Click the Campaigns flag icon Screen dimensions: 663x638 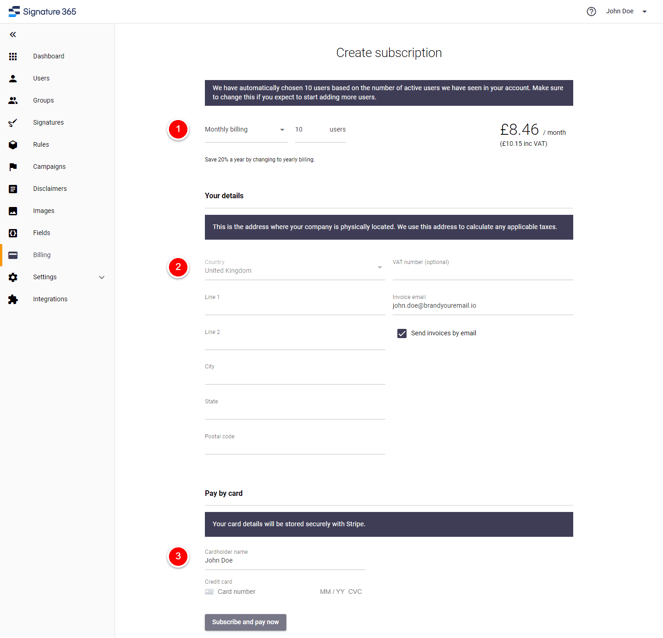(x=13, y=167)
